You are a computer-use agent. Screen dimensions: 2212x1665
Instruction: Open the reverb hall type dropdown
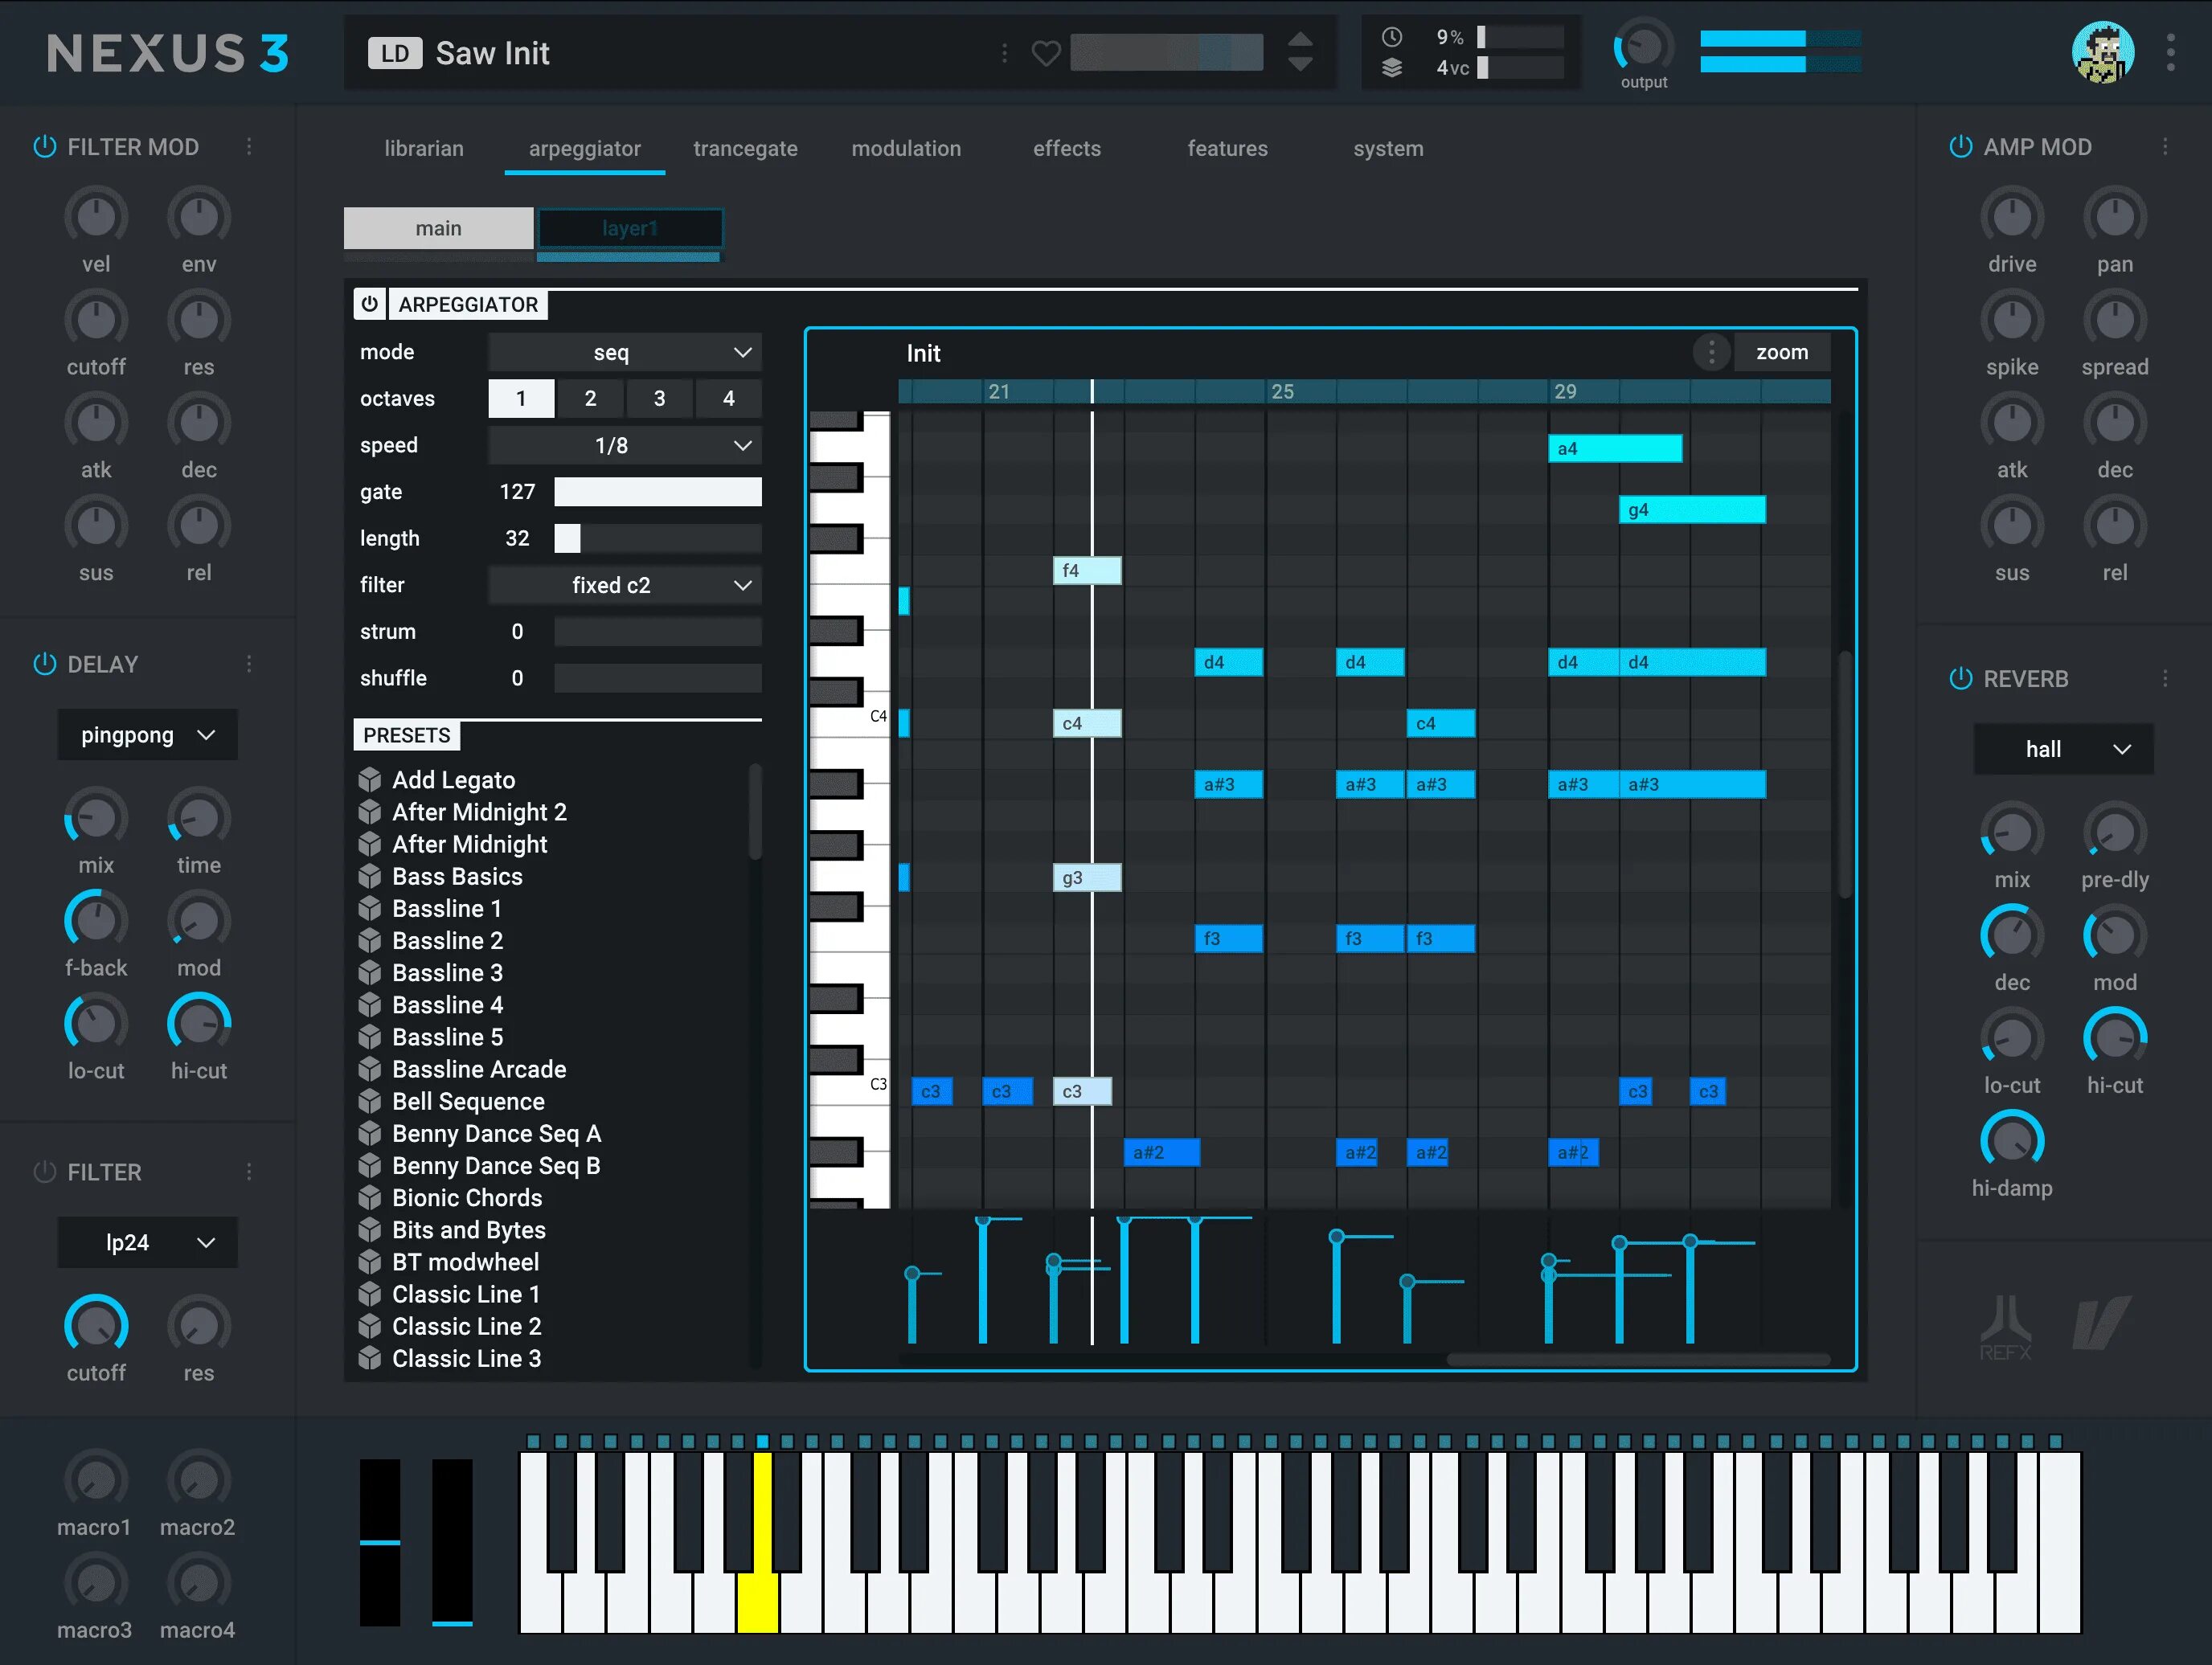pyautogui.click(x=2063, y=749)
